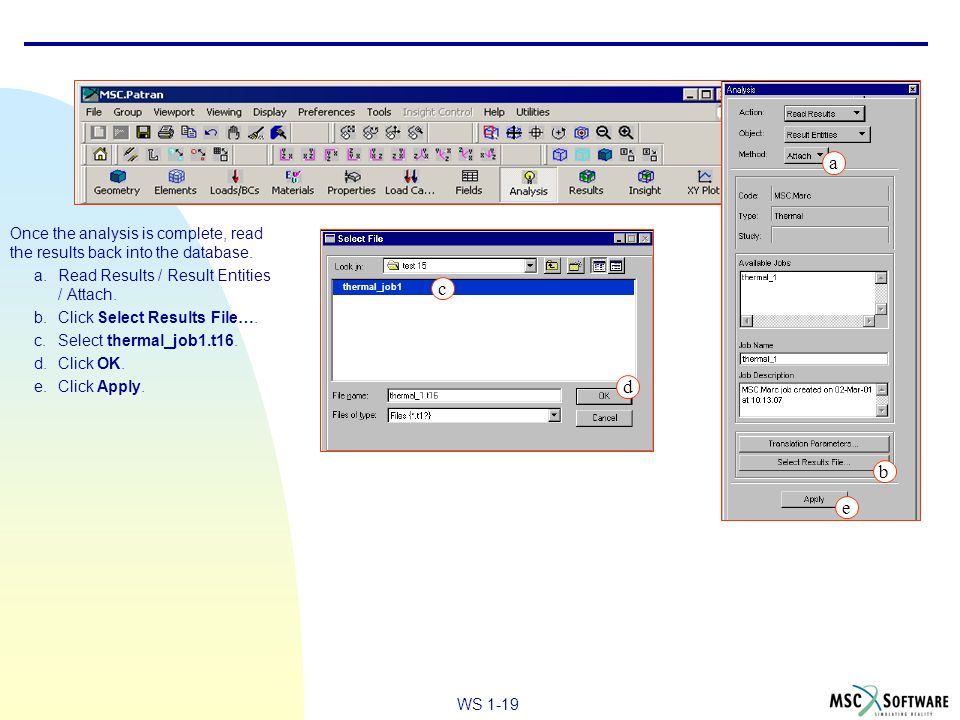Expand the Files of type dropdown
Screen dimensions: 960x720
(554, 416)
